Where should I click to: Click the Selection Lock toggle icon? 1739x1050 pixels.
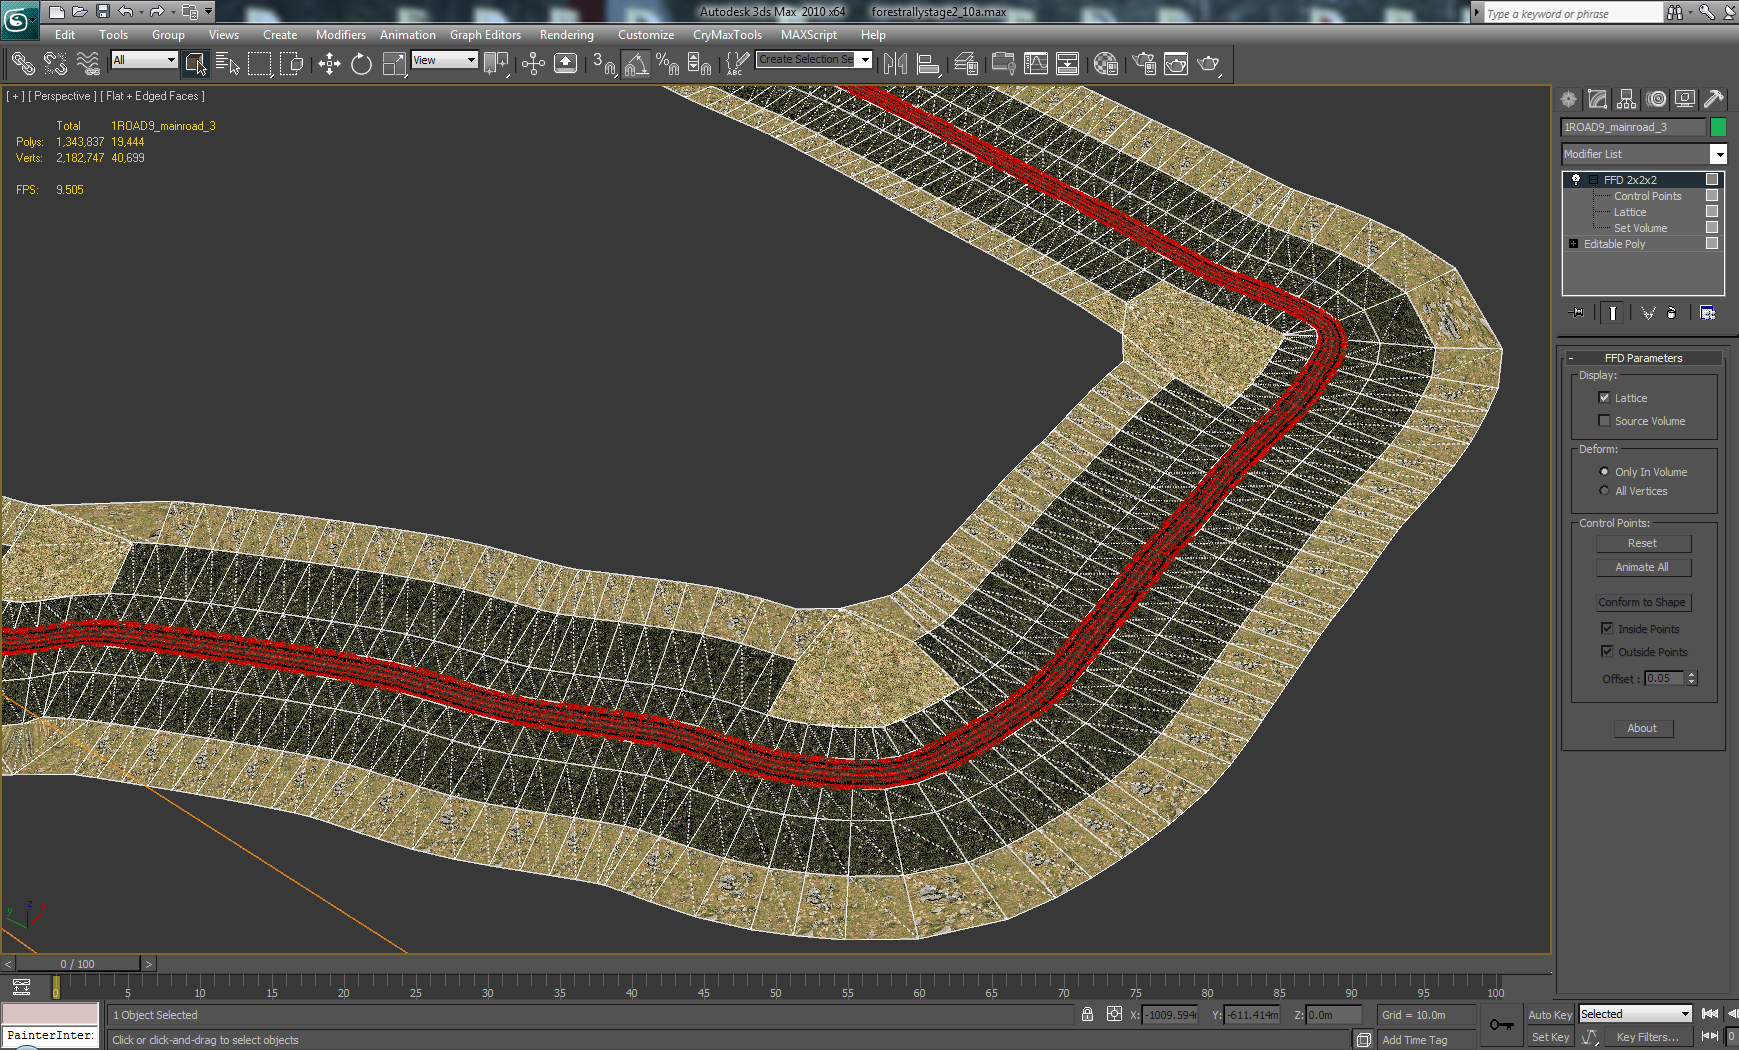tap(1087, 1014)
